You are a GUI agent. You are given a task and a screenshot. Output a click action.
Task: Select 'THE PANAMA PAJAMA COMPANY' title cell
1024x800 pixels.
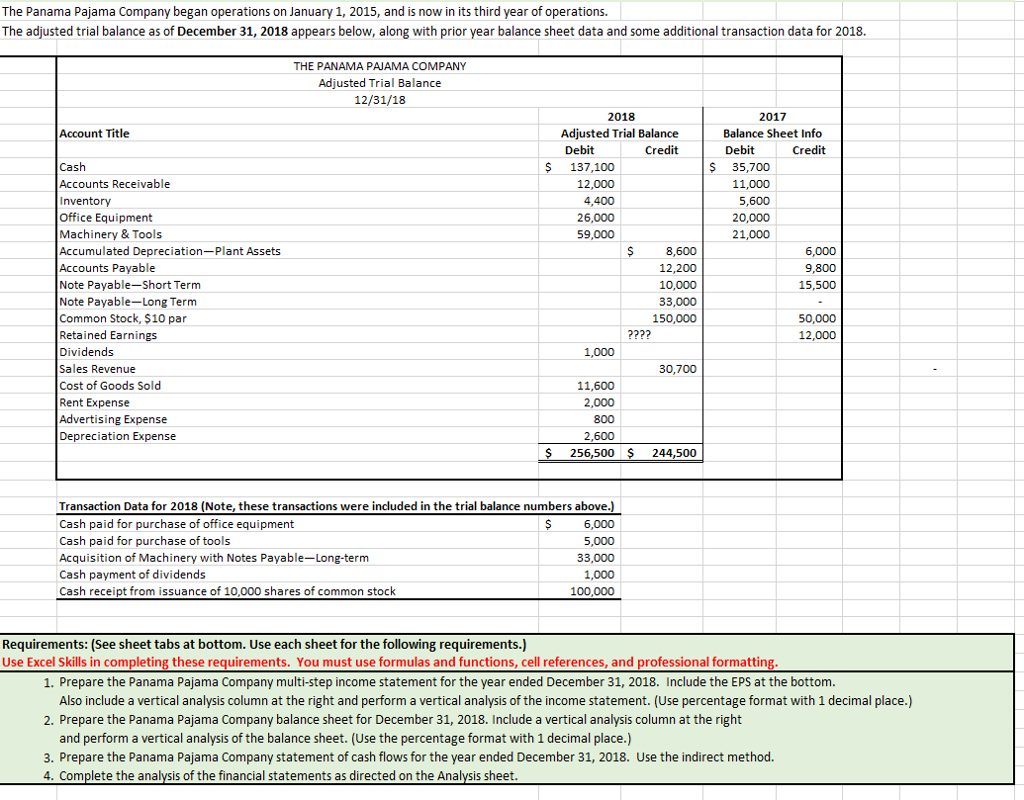[x=380, y=66]
